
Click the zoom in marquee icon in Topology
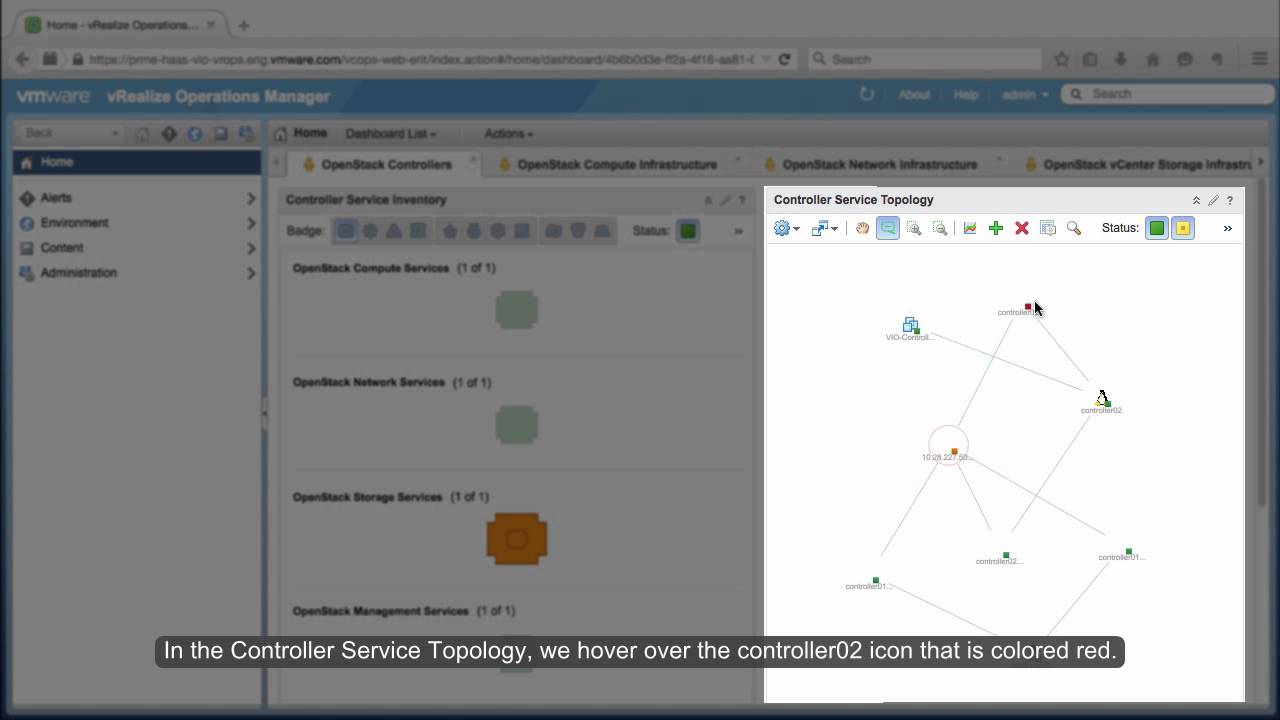coord(914,228)
